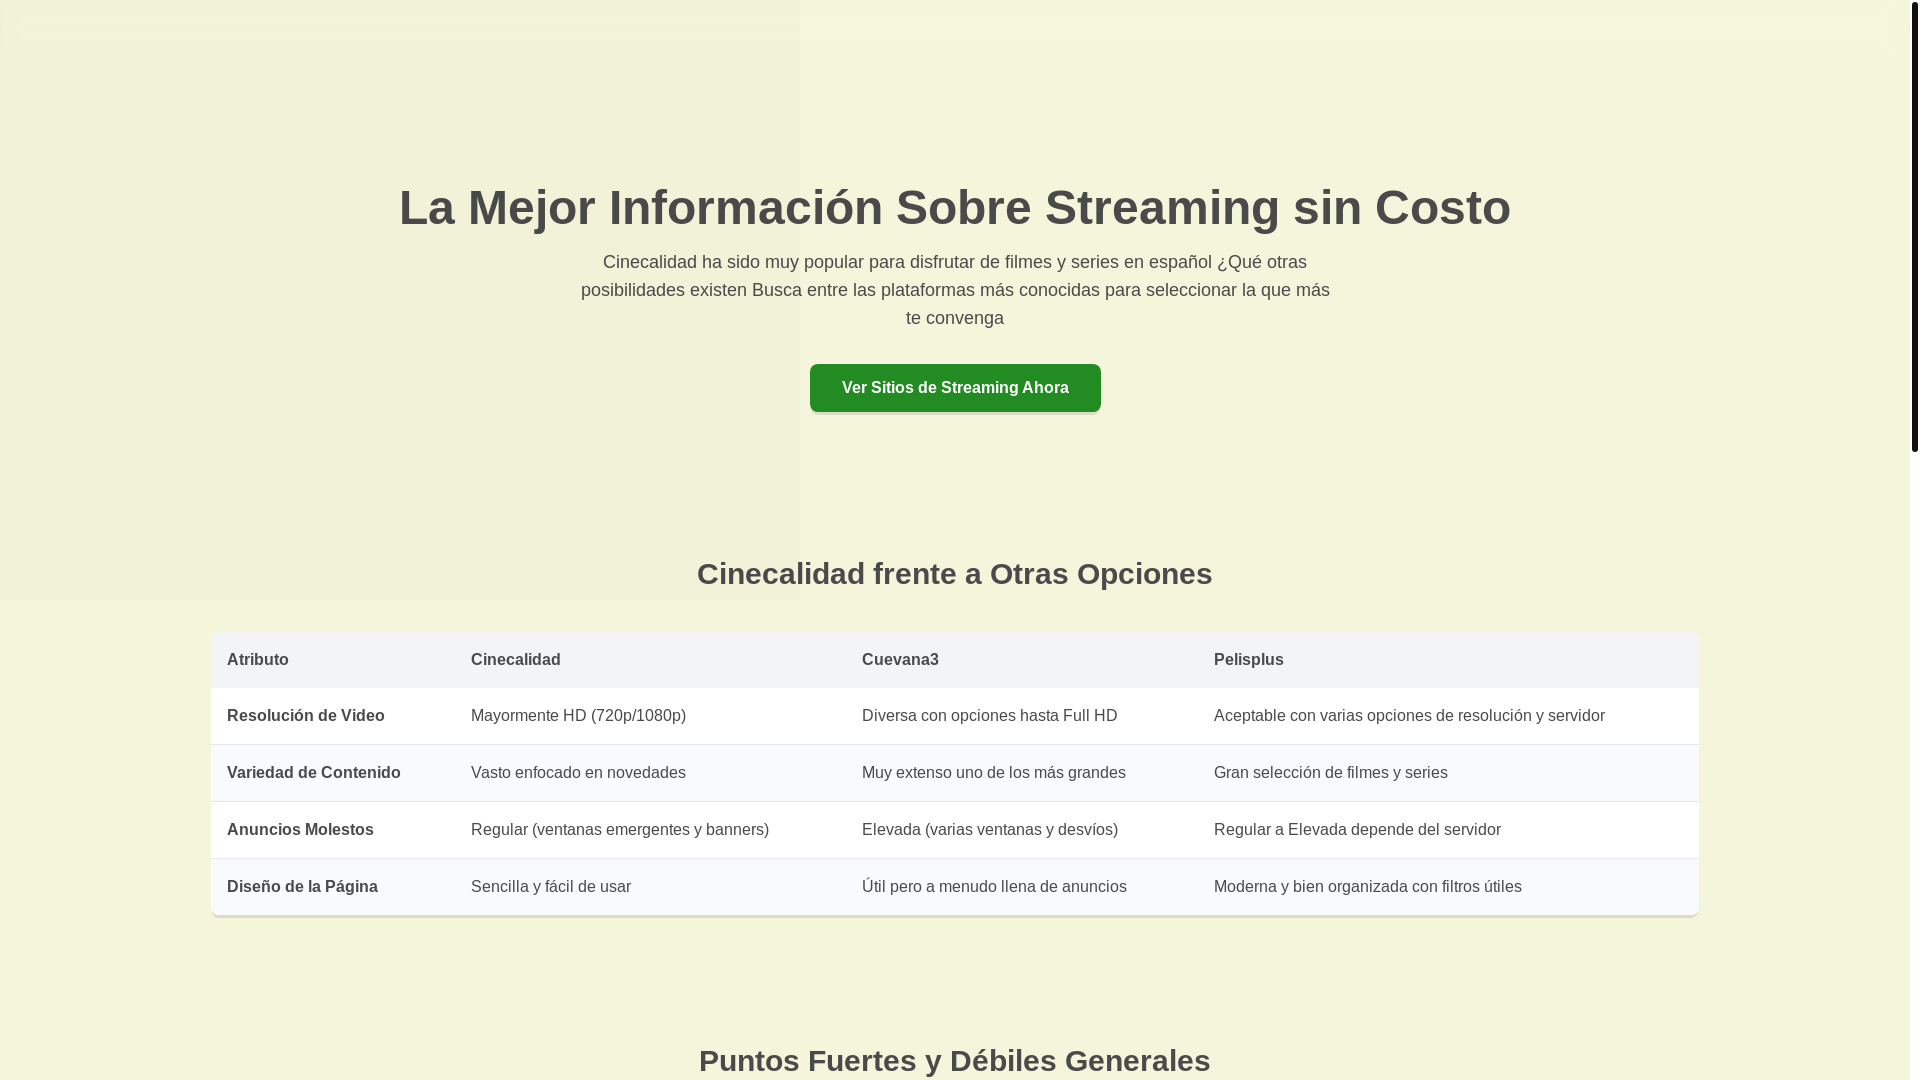Click the Gran selección de filmes y series cell
Screen dimensions: 1920x1080
(1448, 773)
